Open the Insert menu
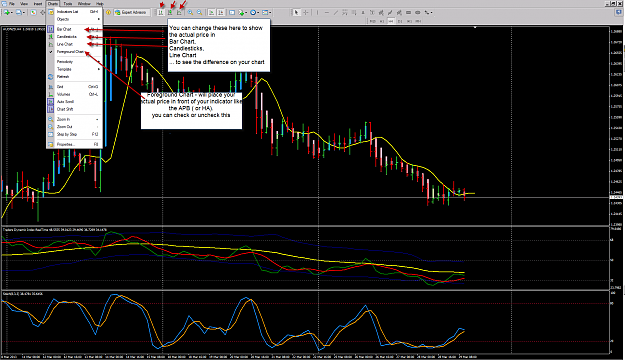 [37, 4]
